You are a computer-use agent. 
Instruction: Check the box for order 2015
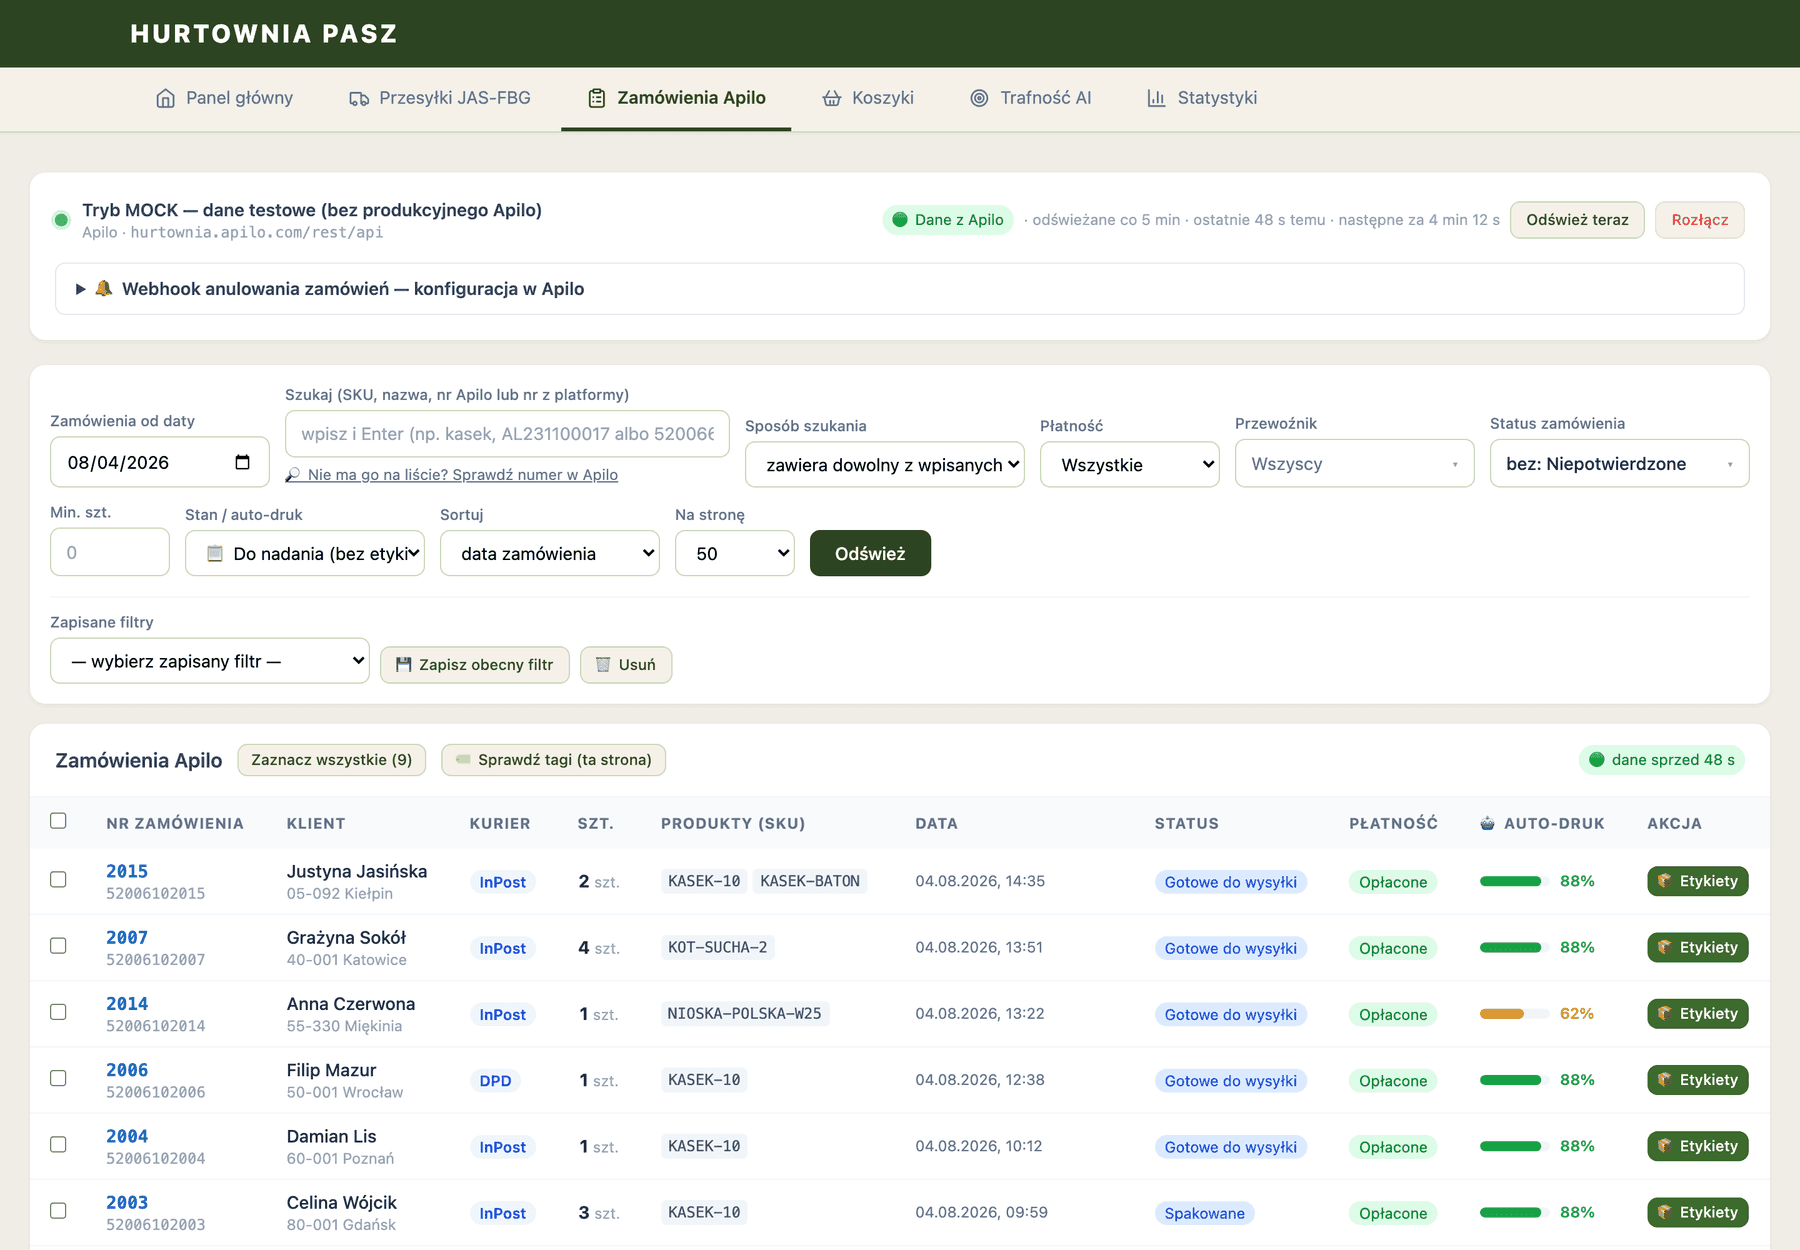(58, 880)
